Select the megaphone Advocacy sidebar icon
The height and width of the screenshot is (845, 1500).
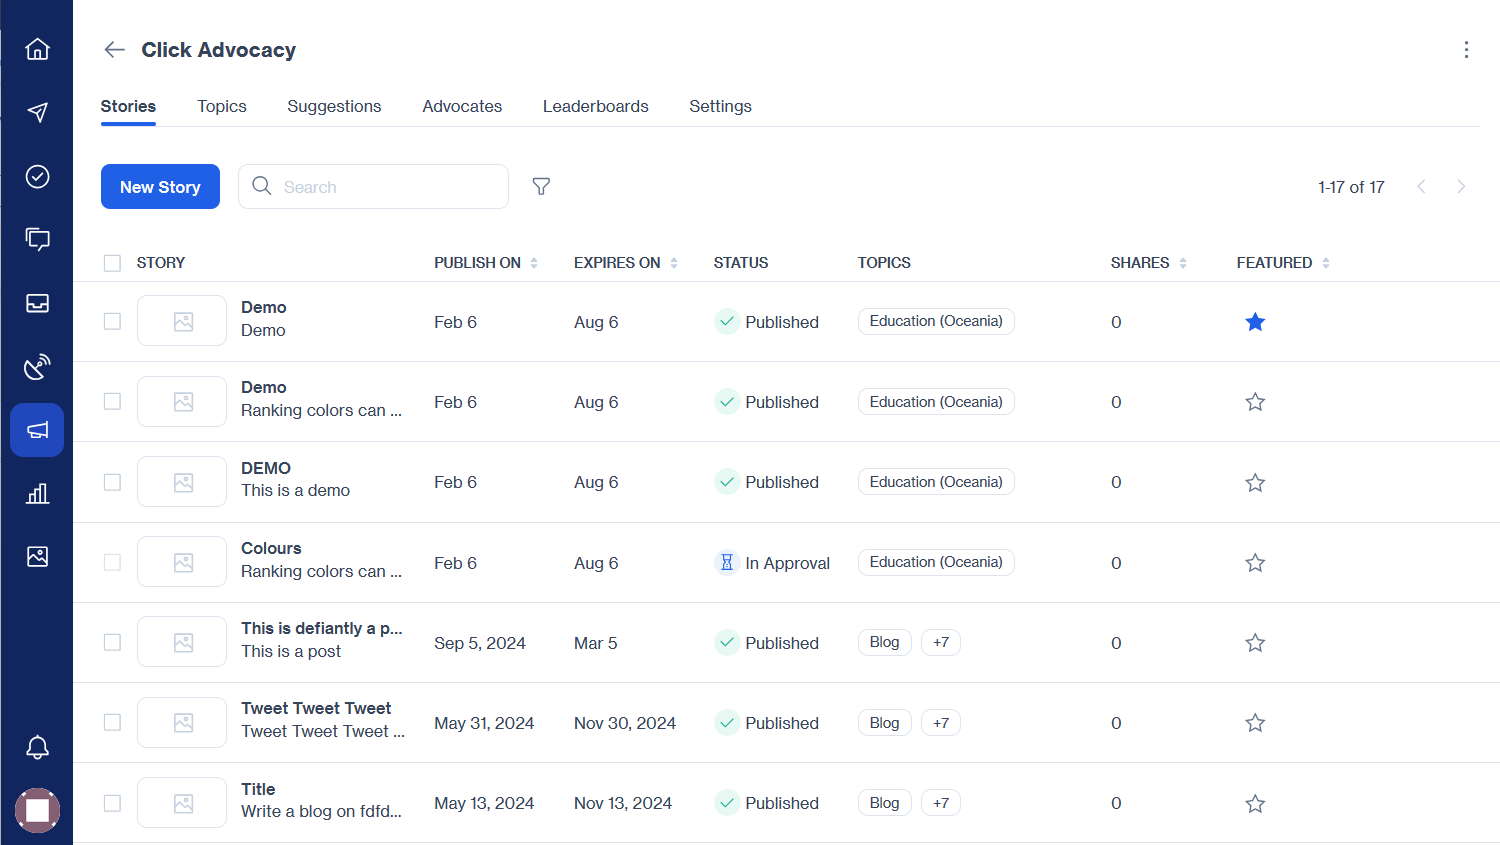coord(37,430)
